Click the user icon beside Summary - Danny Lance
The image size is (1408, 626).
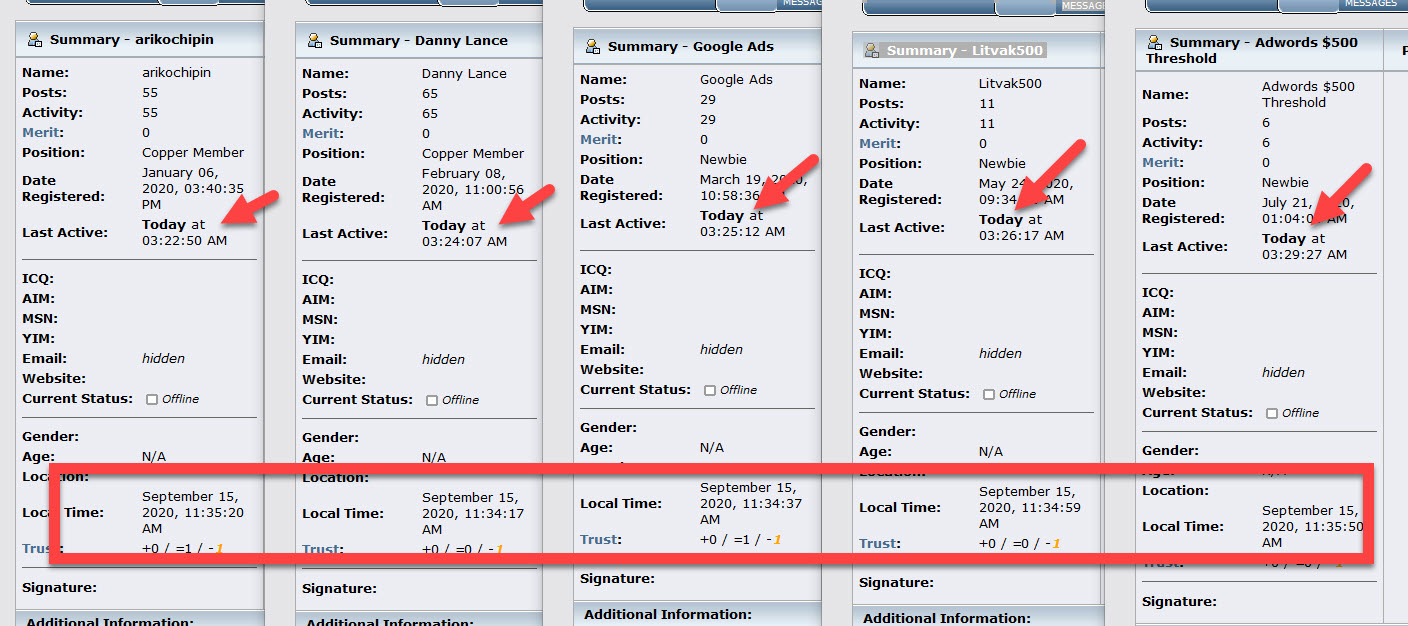pos(315,41)
